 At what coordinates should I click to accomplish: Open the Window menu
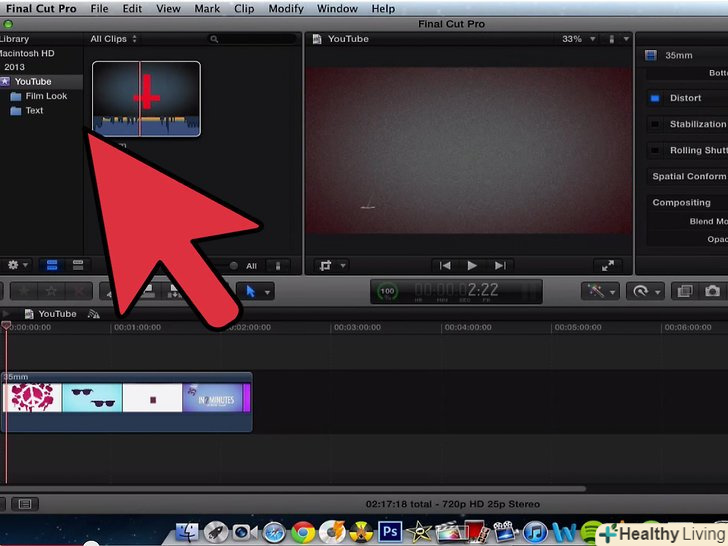337,9
